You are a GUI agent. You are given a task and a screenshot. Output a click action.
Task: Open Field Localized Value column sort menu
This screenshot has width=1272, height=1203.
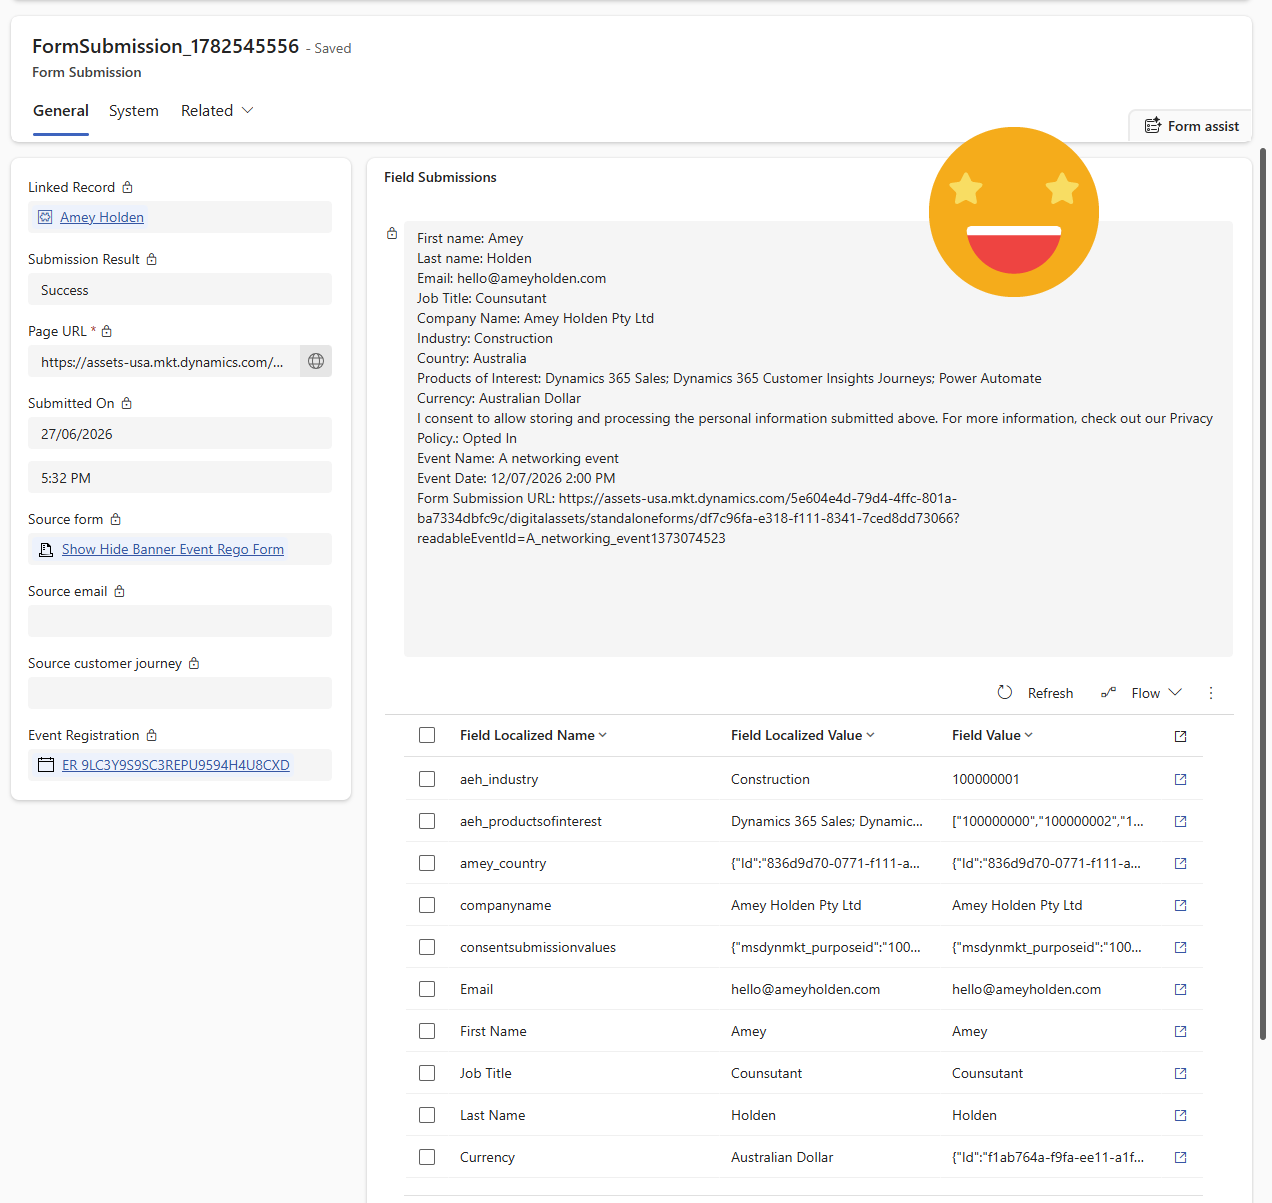[802, 735]
